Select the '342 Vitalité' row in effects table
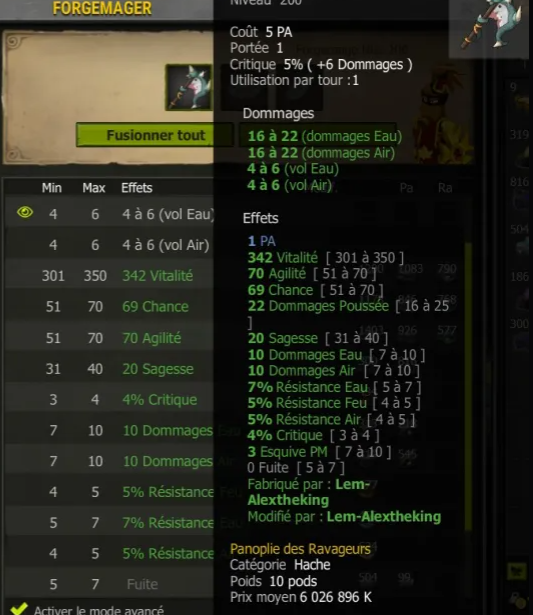The width and height of the screenshot is (533, 615). (x=109, y=276)
